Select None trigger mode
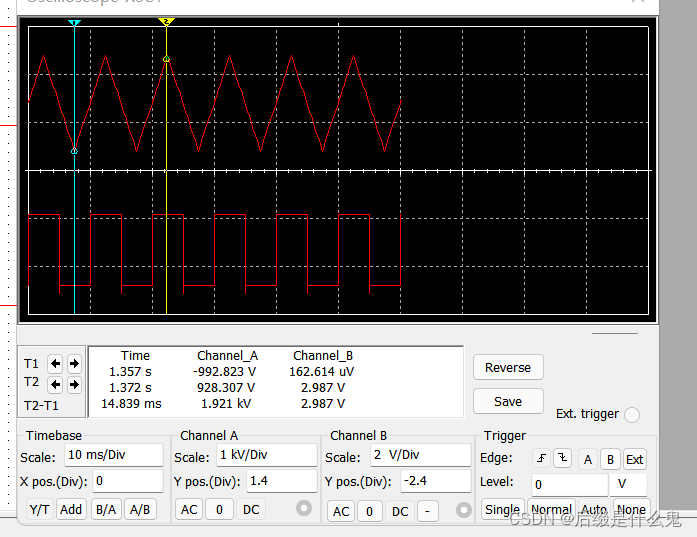This screenshot has width=697, height=537. pos(631,509)
